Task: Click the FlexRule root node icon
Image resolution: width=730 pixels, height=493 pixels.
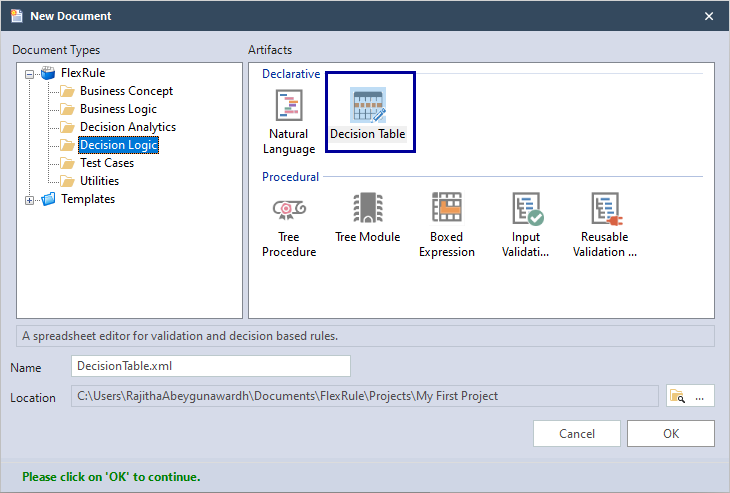Action: click(48, 73)
